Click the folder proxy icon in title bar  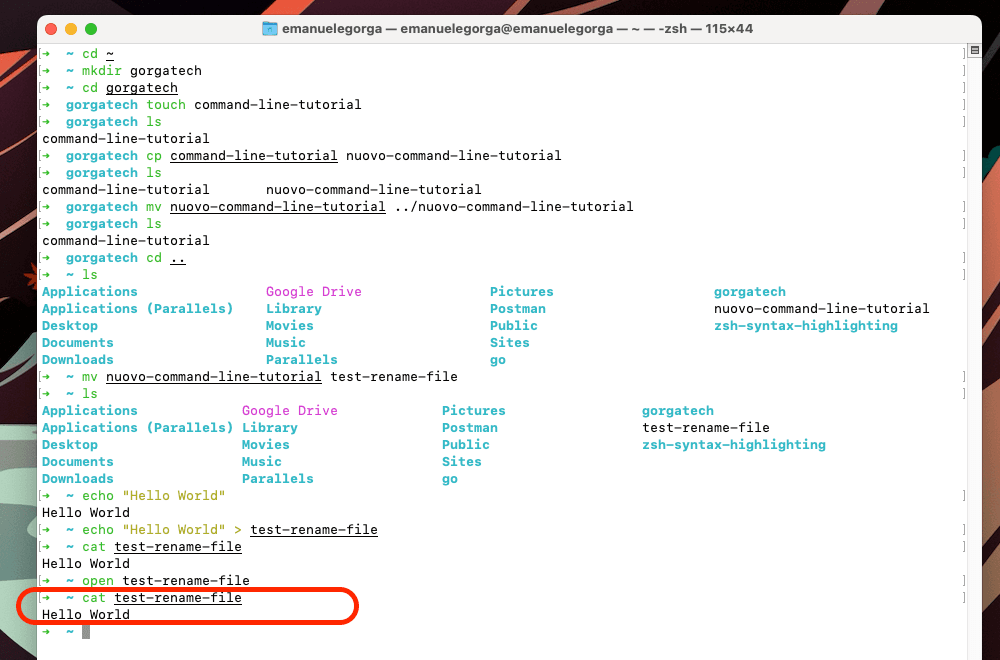pos(270,29)
